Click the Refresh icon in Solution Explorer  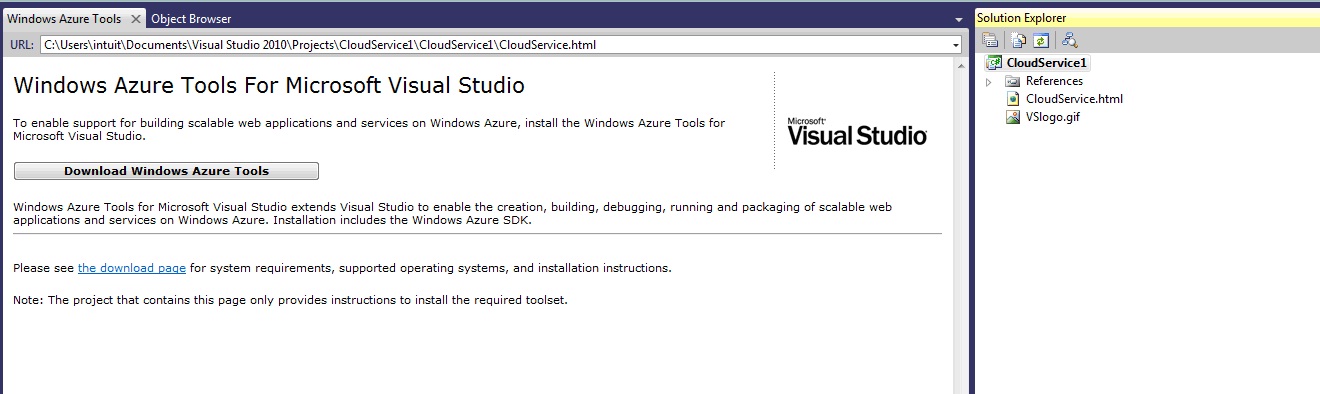coord(1040,41)
